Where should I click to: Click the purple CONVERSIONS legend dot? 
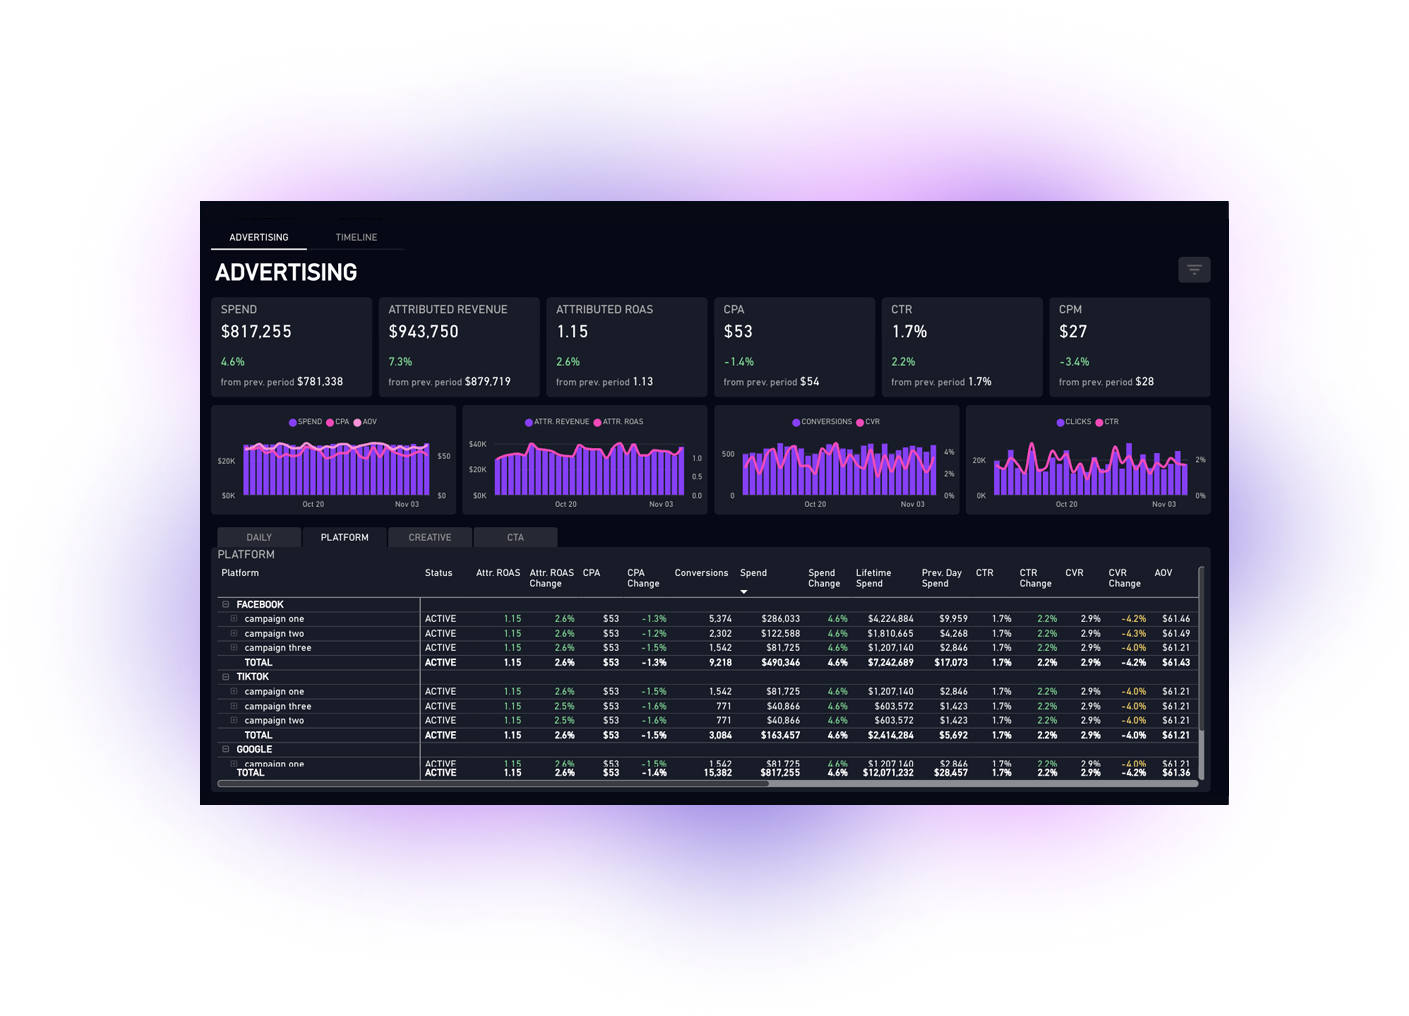[x=796, y=422]
